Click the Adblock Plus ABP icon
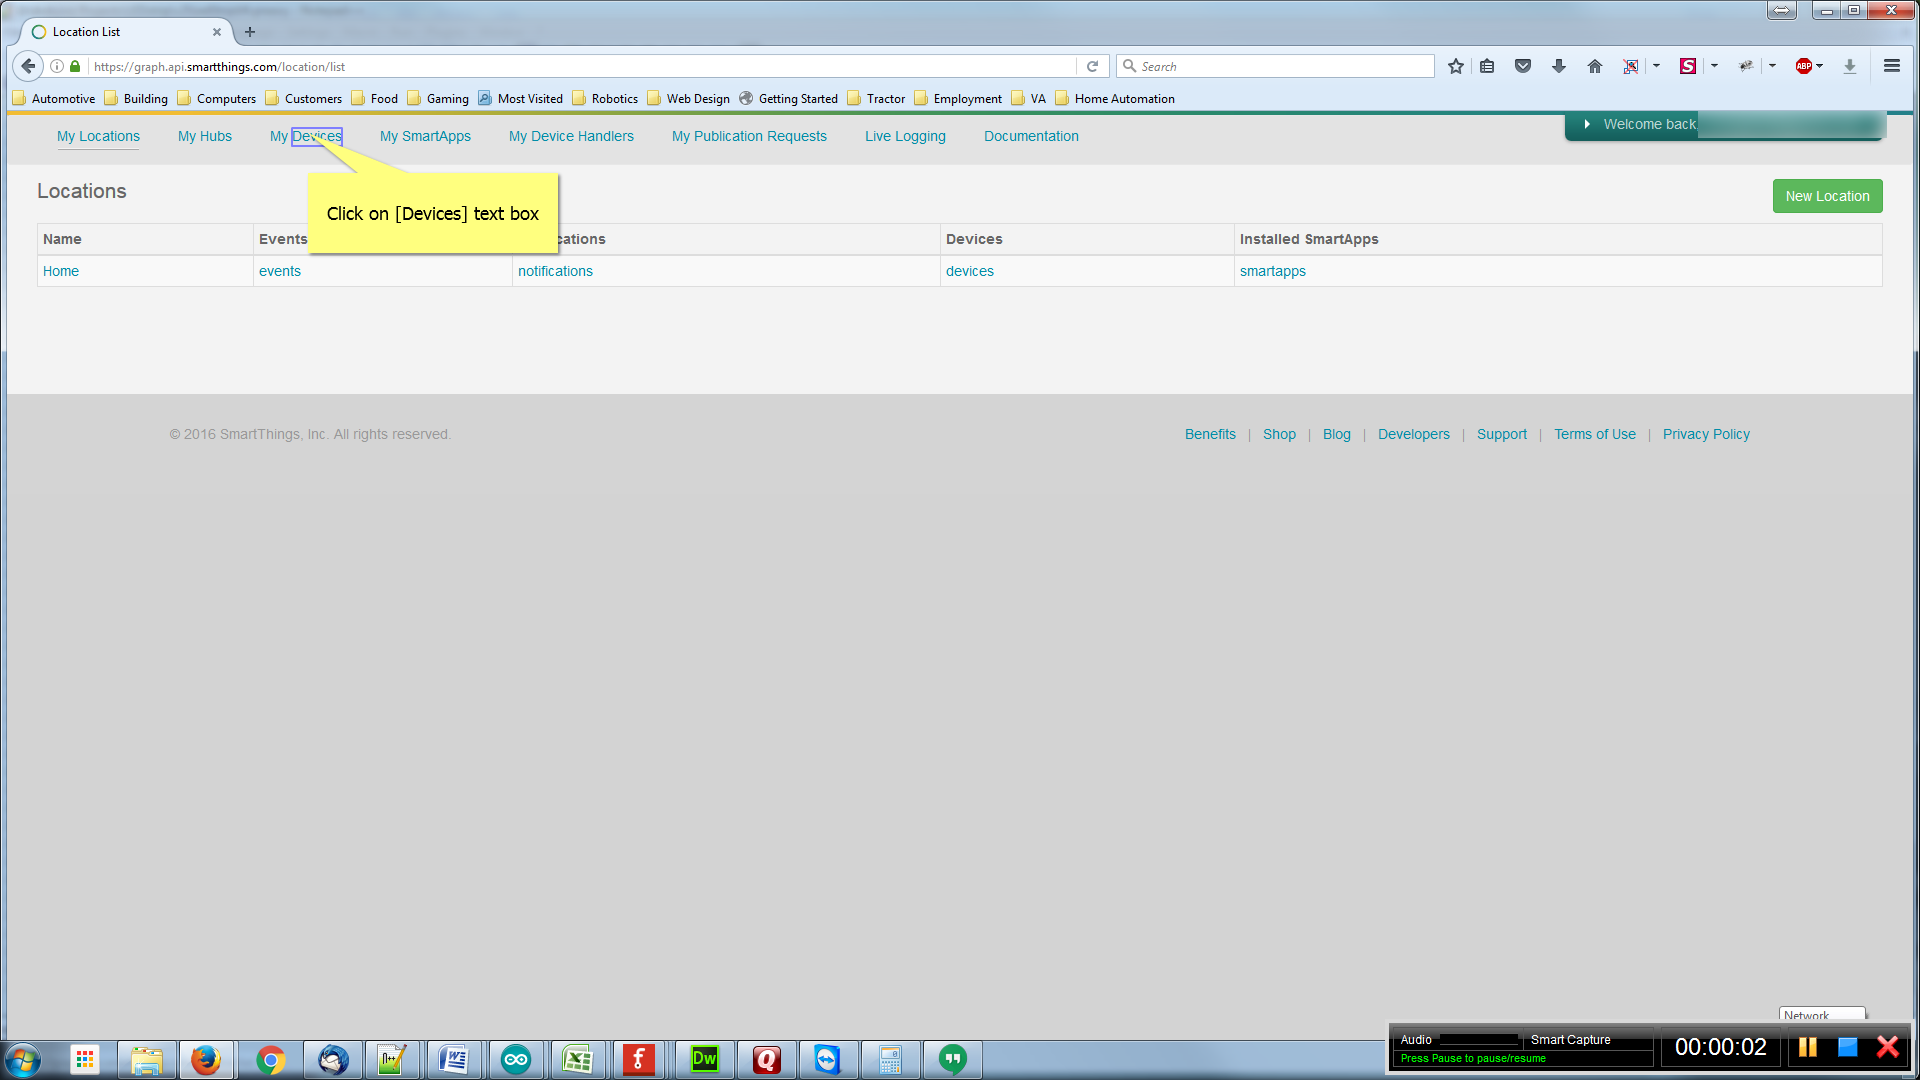The width and height of the screenshot is (1920, 1080). coord(1803,66)
